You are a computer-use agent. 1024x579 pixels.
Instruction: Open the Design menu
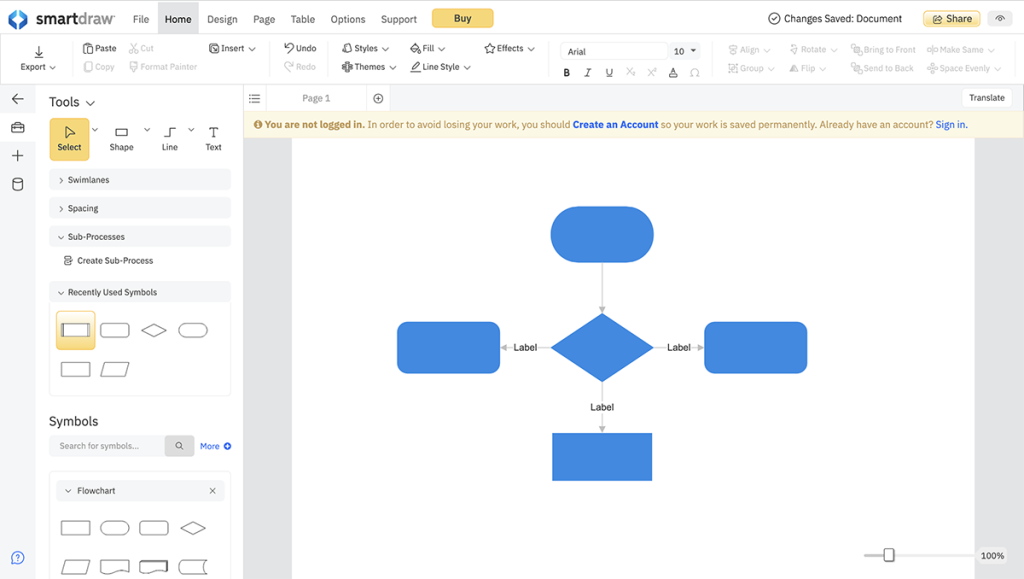[x=222, y=18]
